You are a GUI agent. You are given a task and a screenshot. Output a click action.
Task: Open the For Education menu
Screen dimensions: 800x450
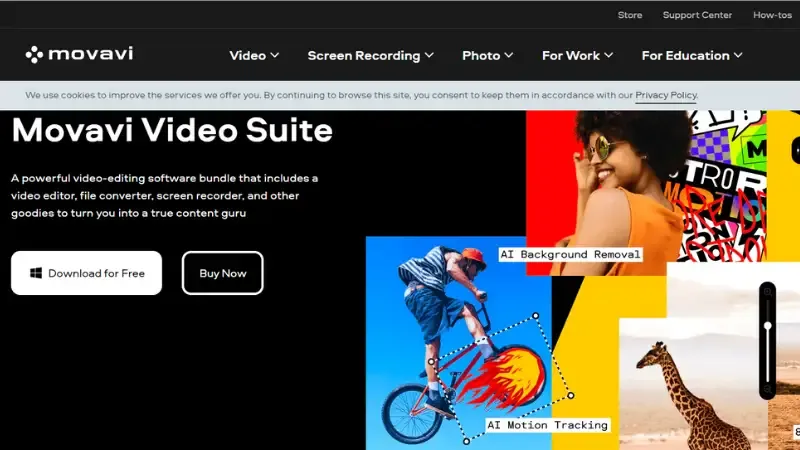coord(692,55)
